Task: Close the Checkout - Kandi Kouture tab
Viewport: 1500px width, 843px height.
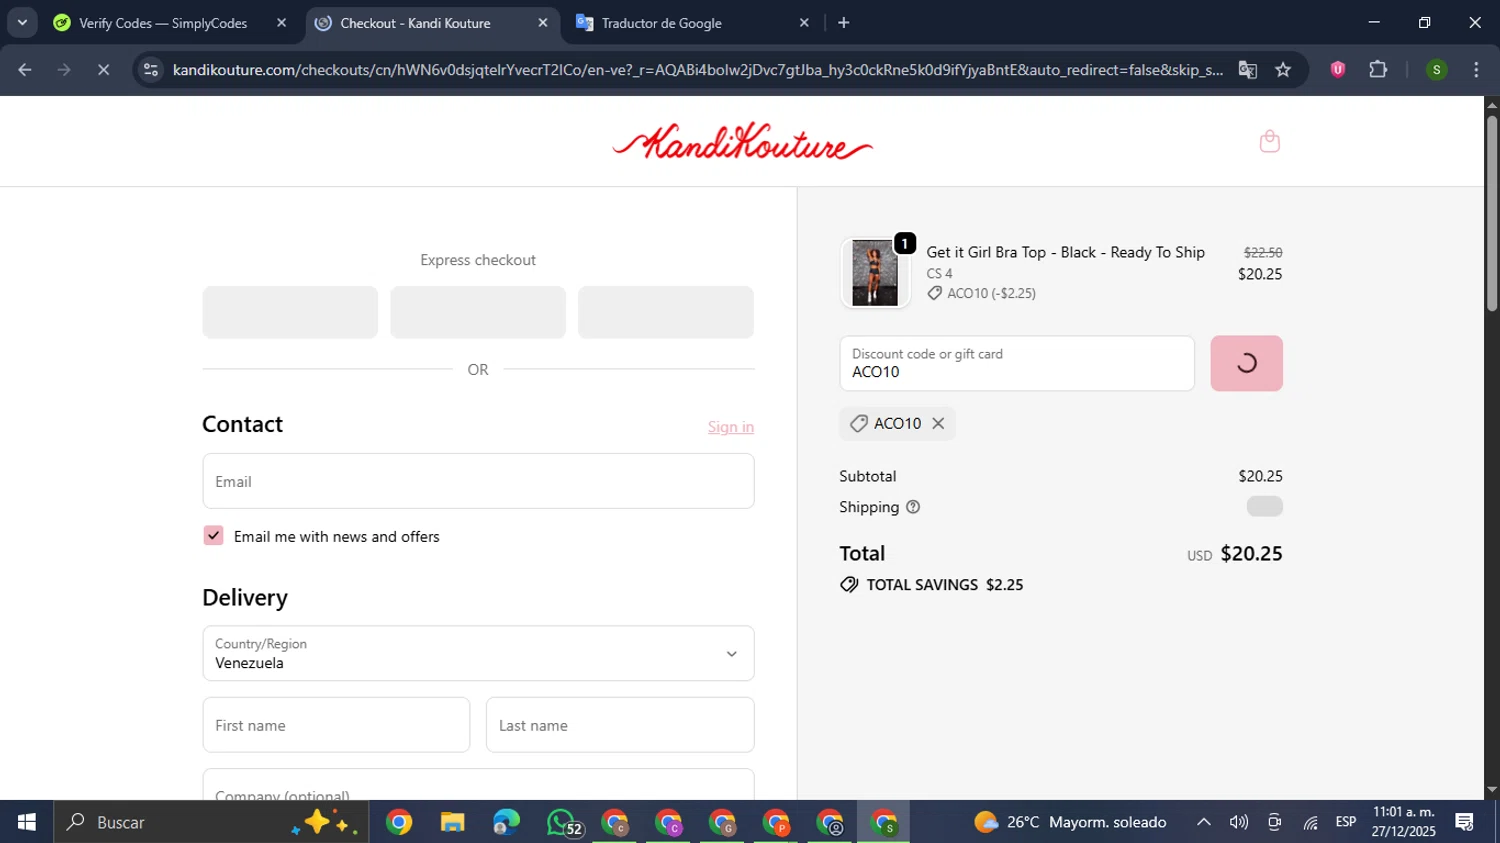Action: point(543,22)
